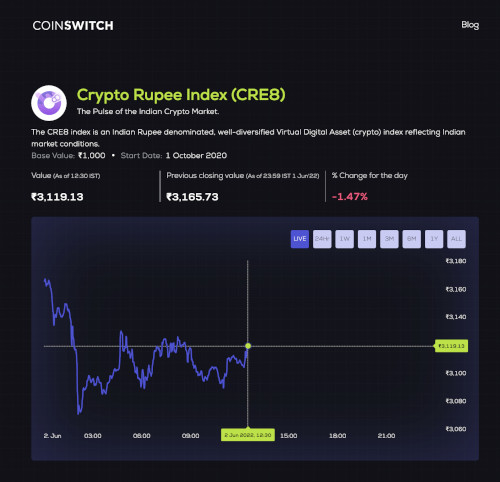Click the 2 Jun 2022, 12:30 date label
Image resolution: width=500 pixels, height=482 pixels.
pos(248,435)
